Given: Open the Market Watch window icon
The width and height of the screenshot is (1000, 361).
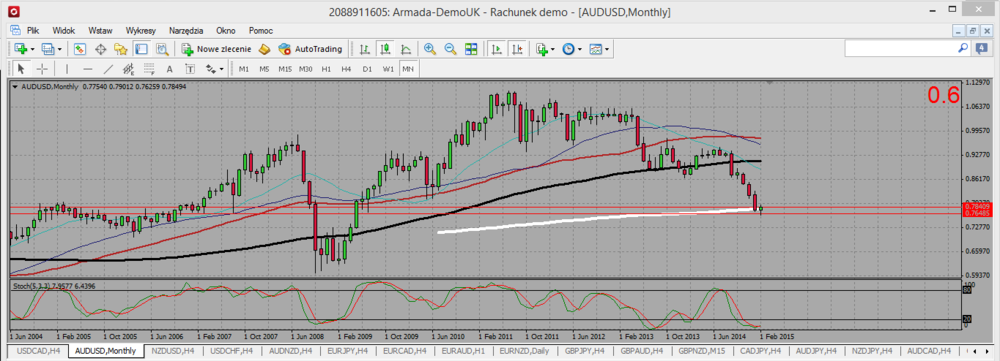Looking at the screenshot, I should pyautogui.click(x=80, y=48).
